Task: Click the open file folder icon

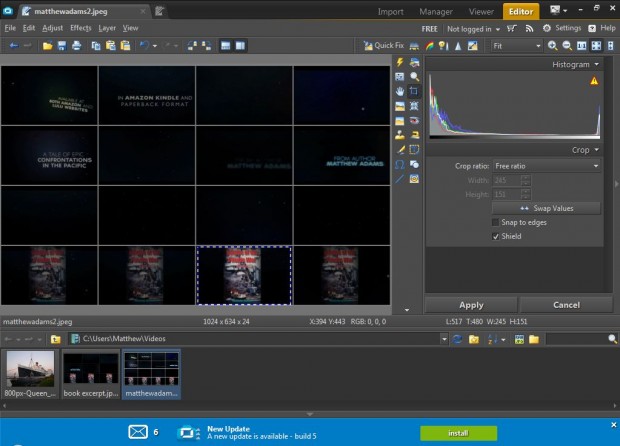Action: pos(47,46)
